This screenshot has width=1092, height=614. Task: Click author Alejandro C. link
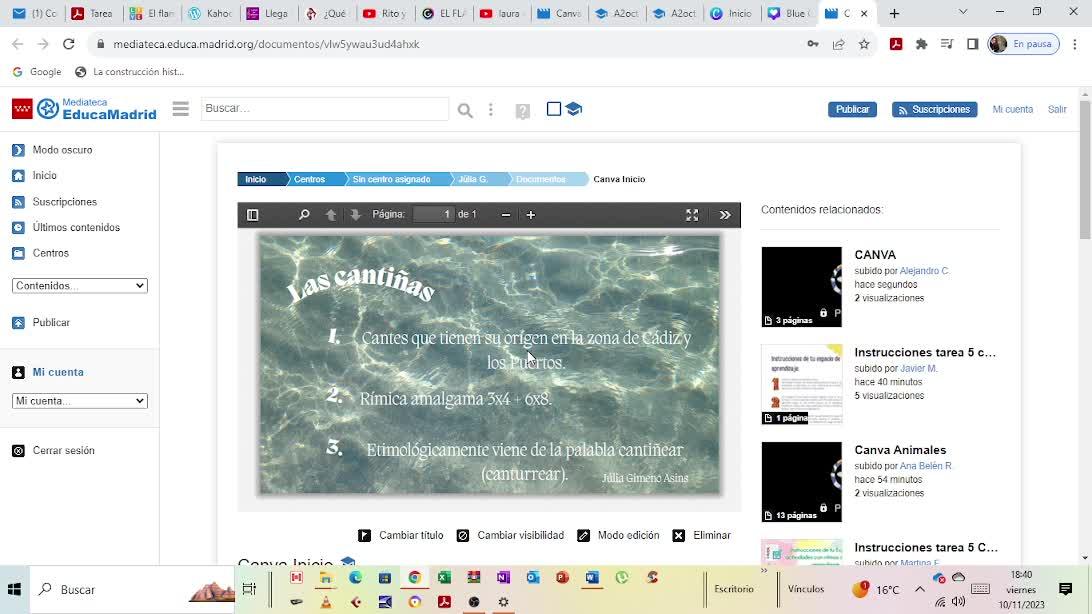click(x=924, y=271)
